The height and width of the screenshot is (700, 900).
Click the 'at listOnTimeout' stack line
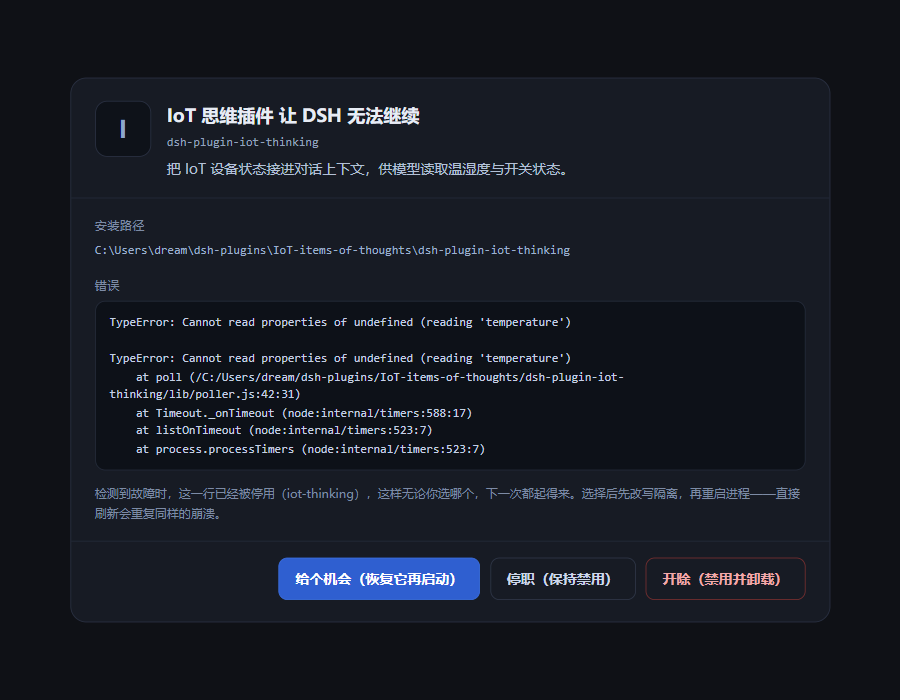tap(284, 430)
